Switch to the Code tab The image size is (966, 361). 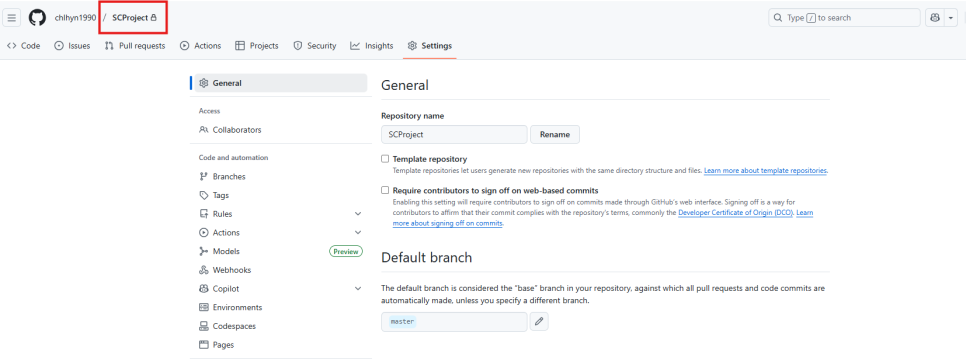[x=23, y=46]
